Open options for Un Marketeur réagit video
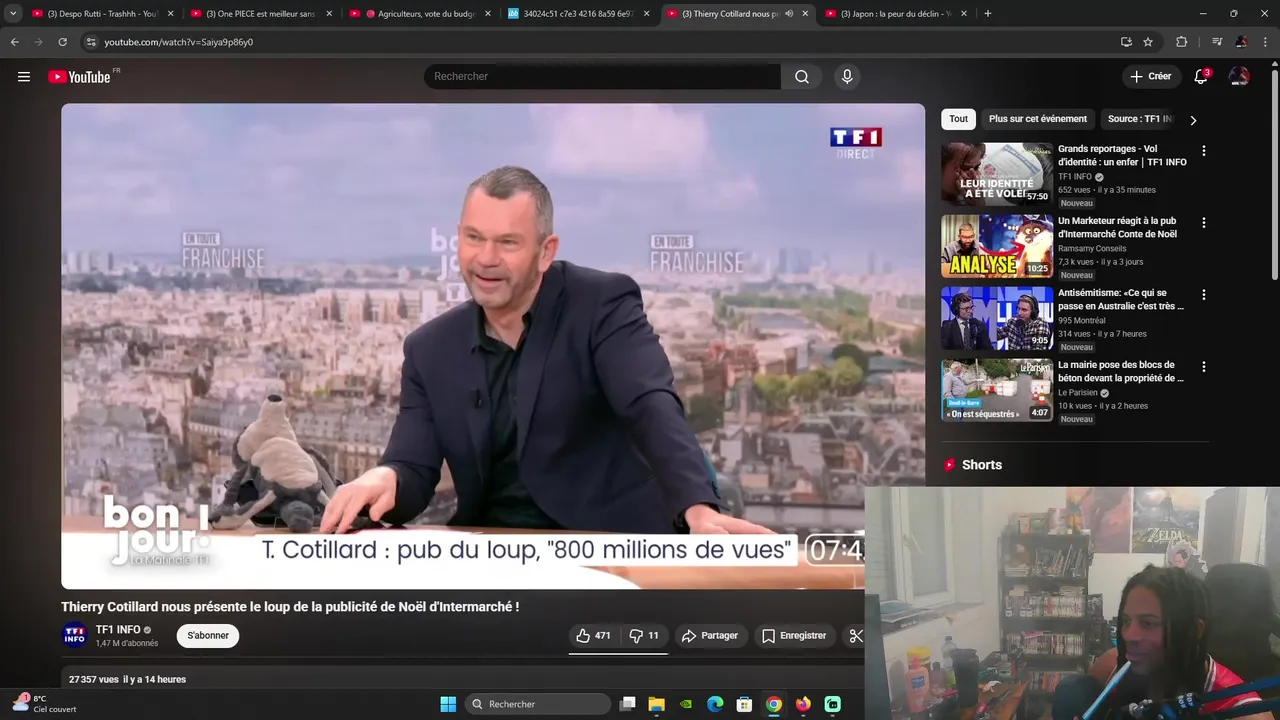 coord(1204,223)
